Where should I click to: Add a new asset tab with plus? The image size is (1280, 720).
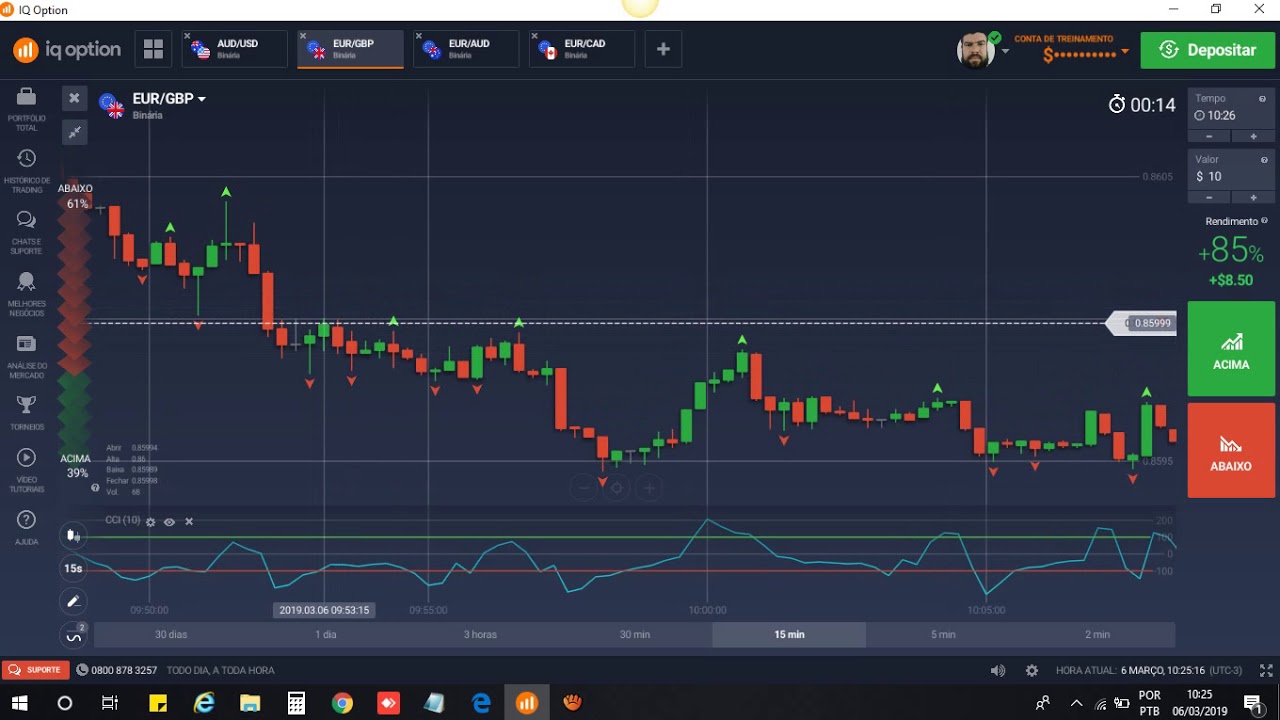[663, 49]
